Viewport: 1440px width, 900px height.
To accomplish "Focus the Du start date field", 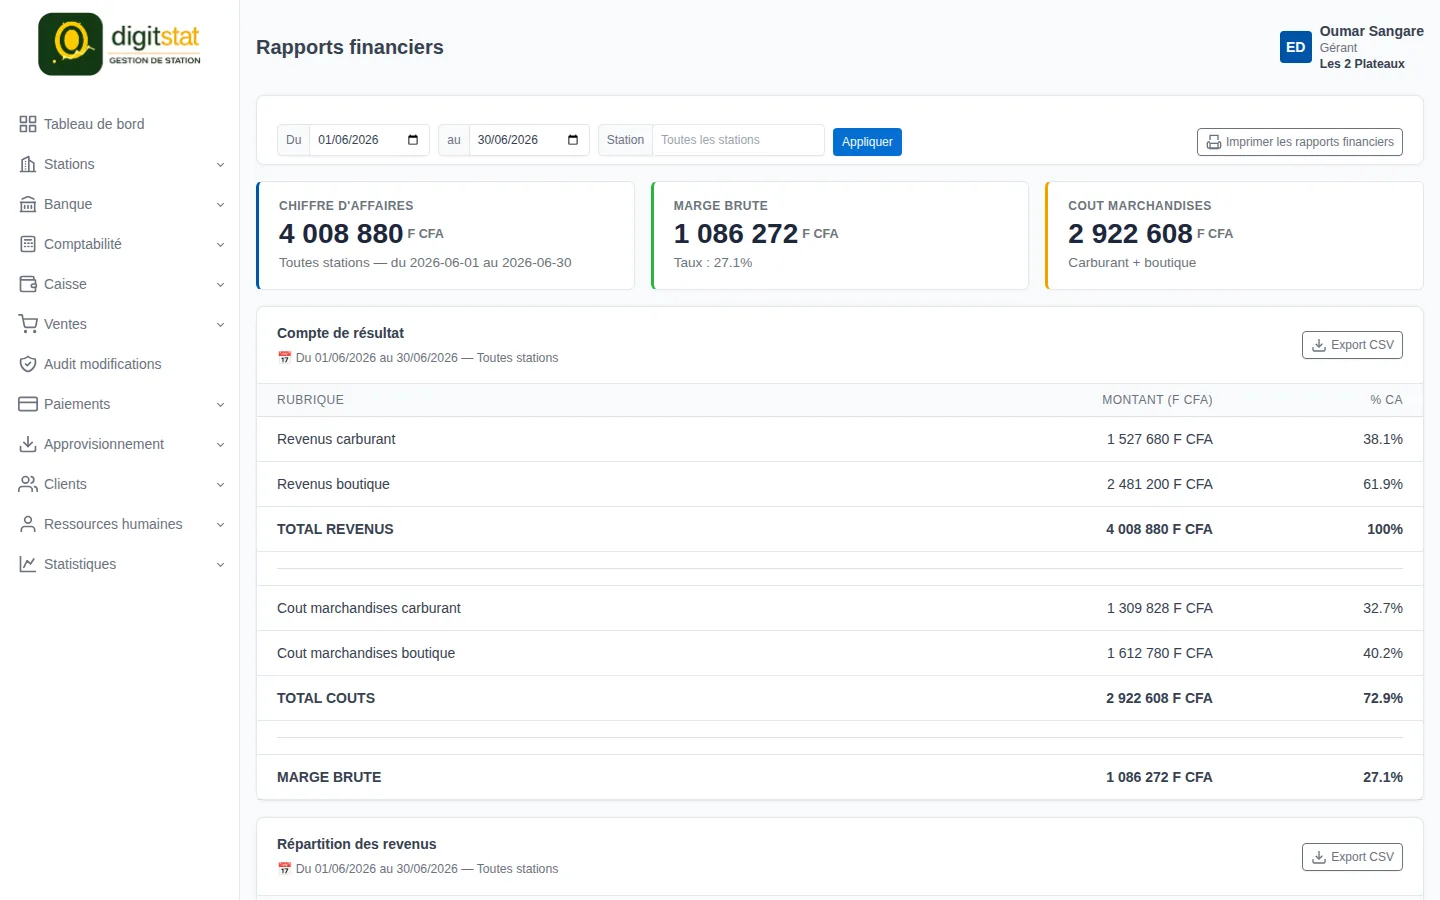I will (369, 140).
